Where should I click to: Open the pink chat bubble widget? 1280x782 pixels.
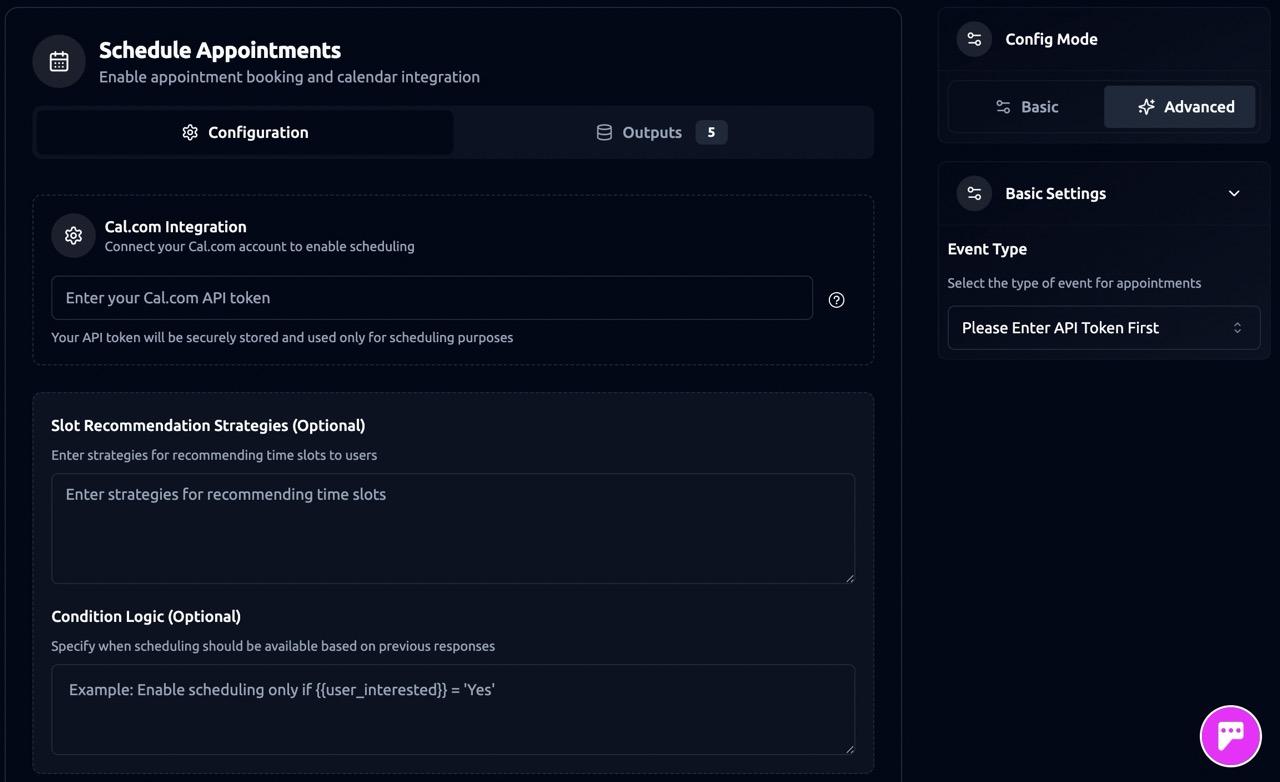[x=1230, y=736]
